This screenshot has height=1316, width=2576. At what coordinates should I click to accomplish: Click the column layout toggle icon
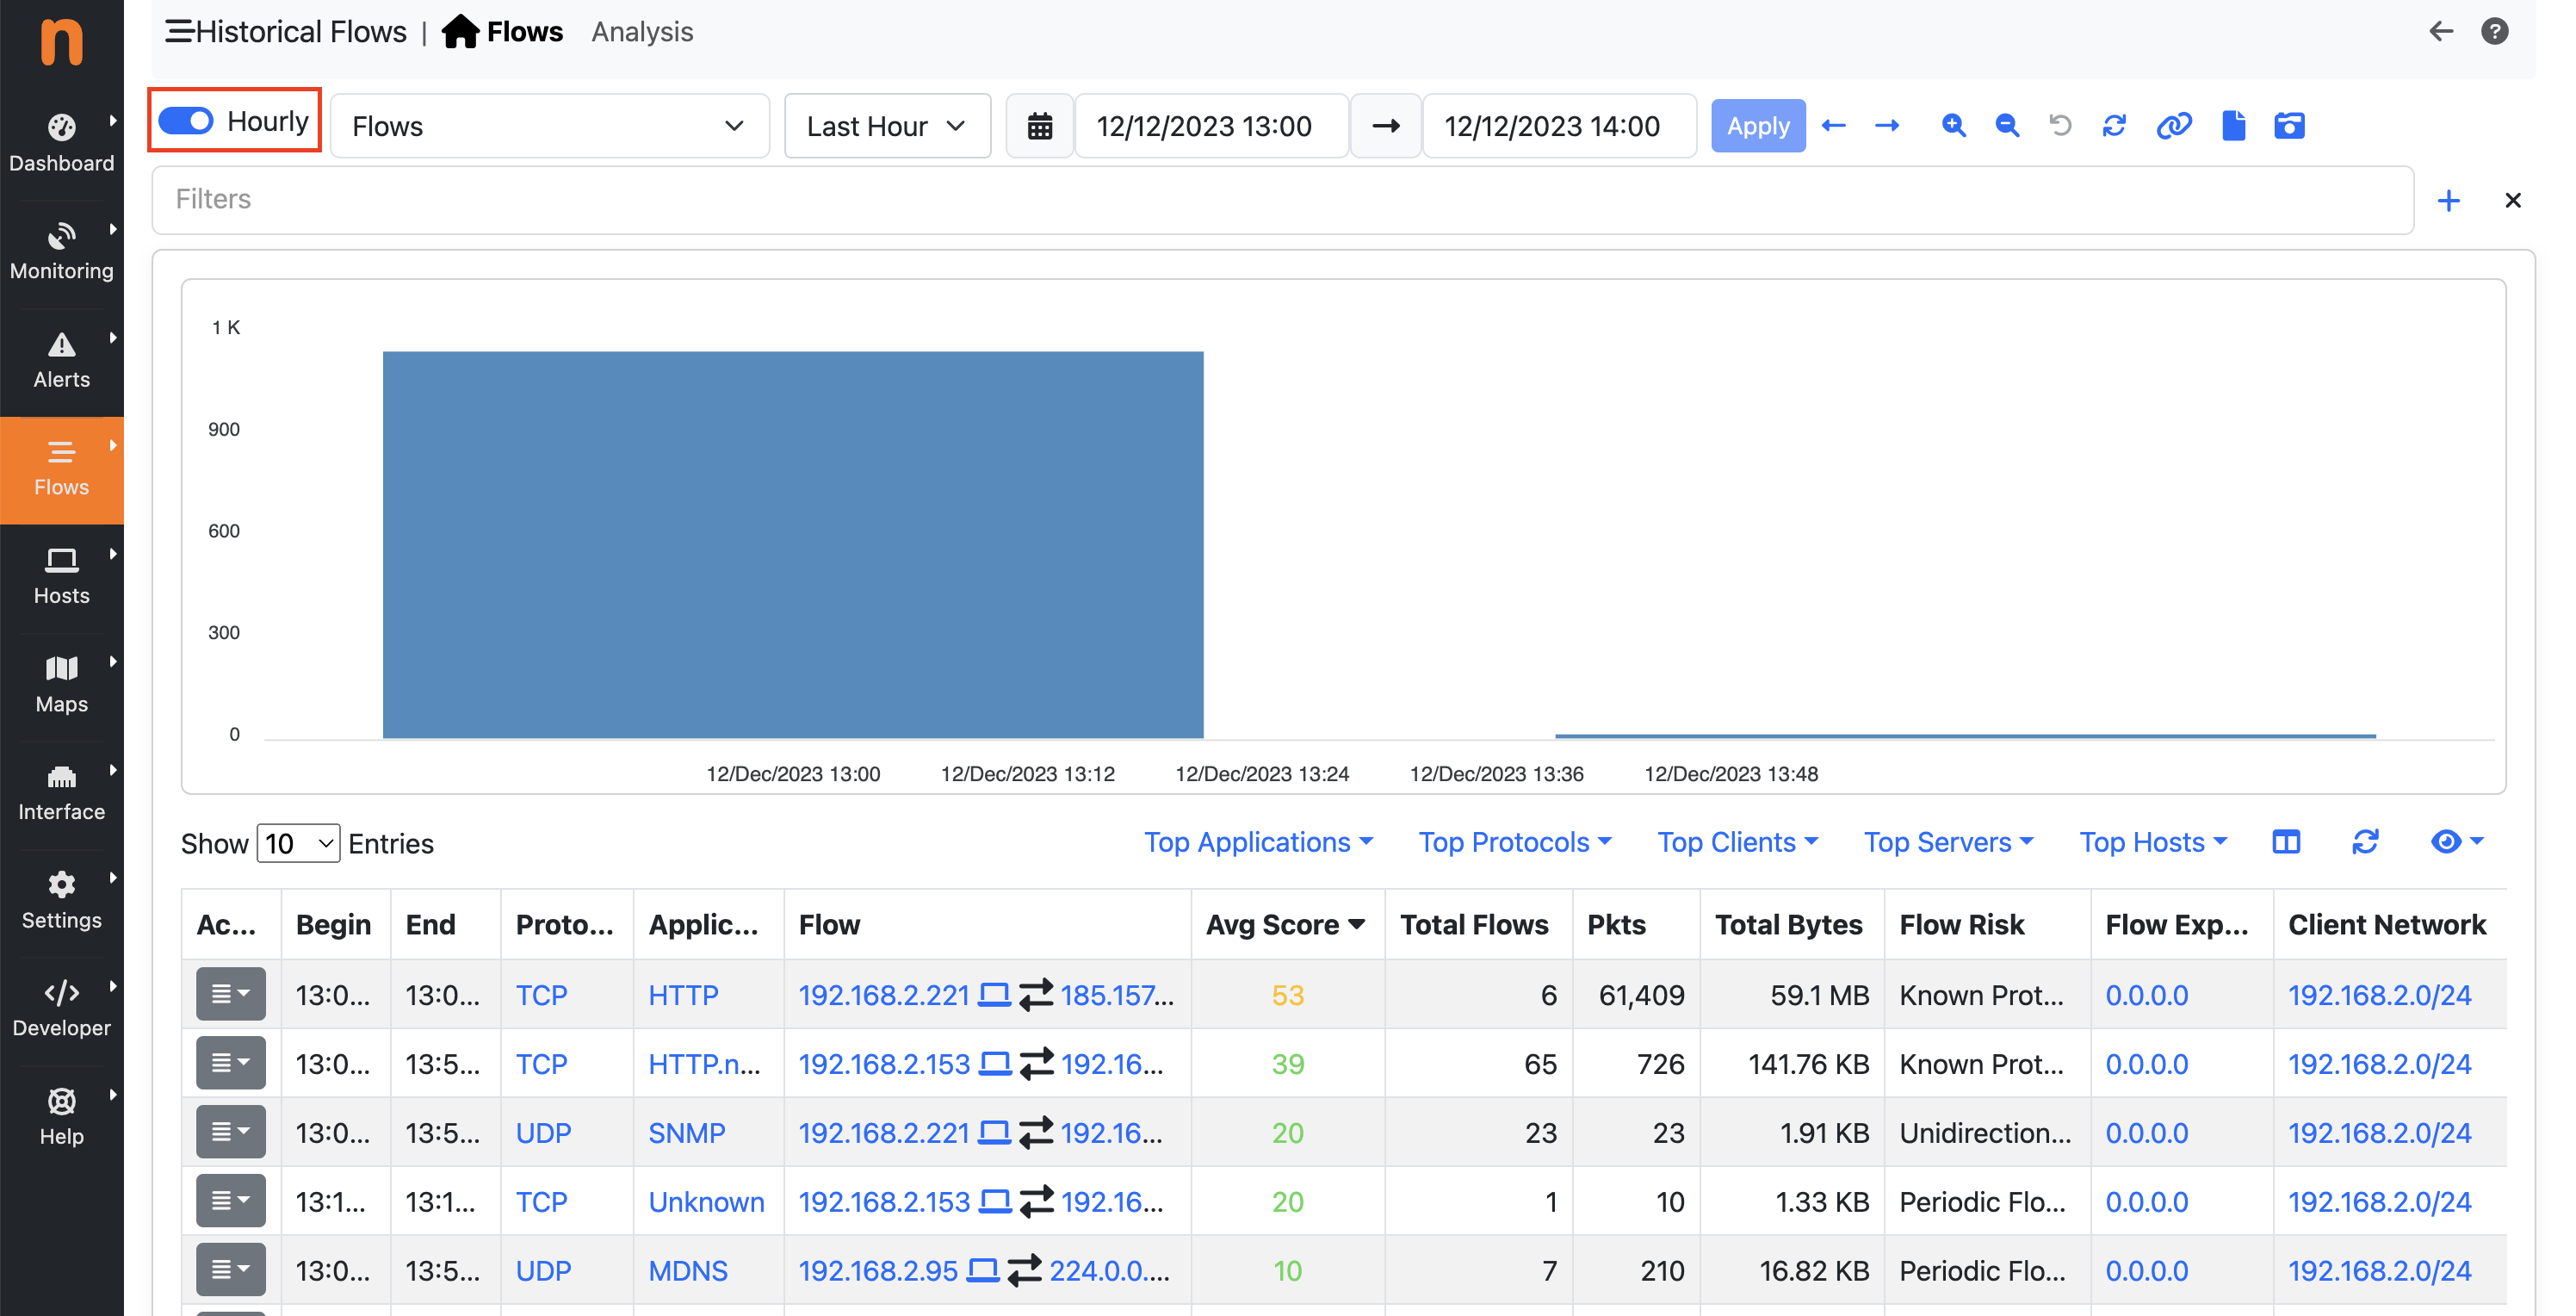[2284, 841]
